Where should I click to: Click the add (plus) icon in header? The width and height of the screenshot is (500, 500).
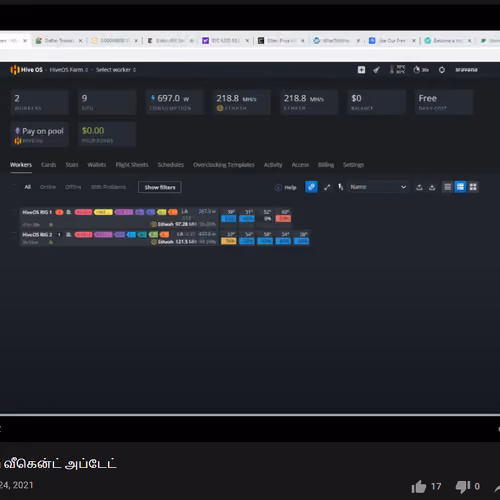pos(361,70)
